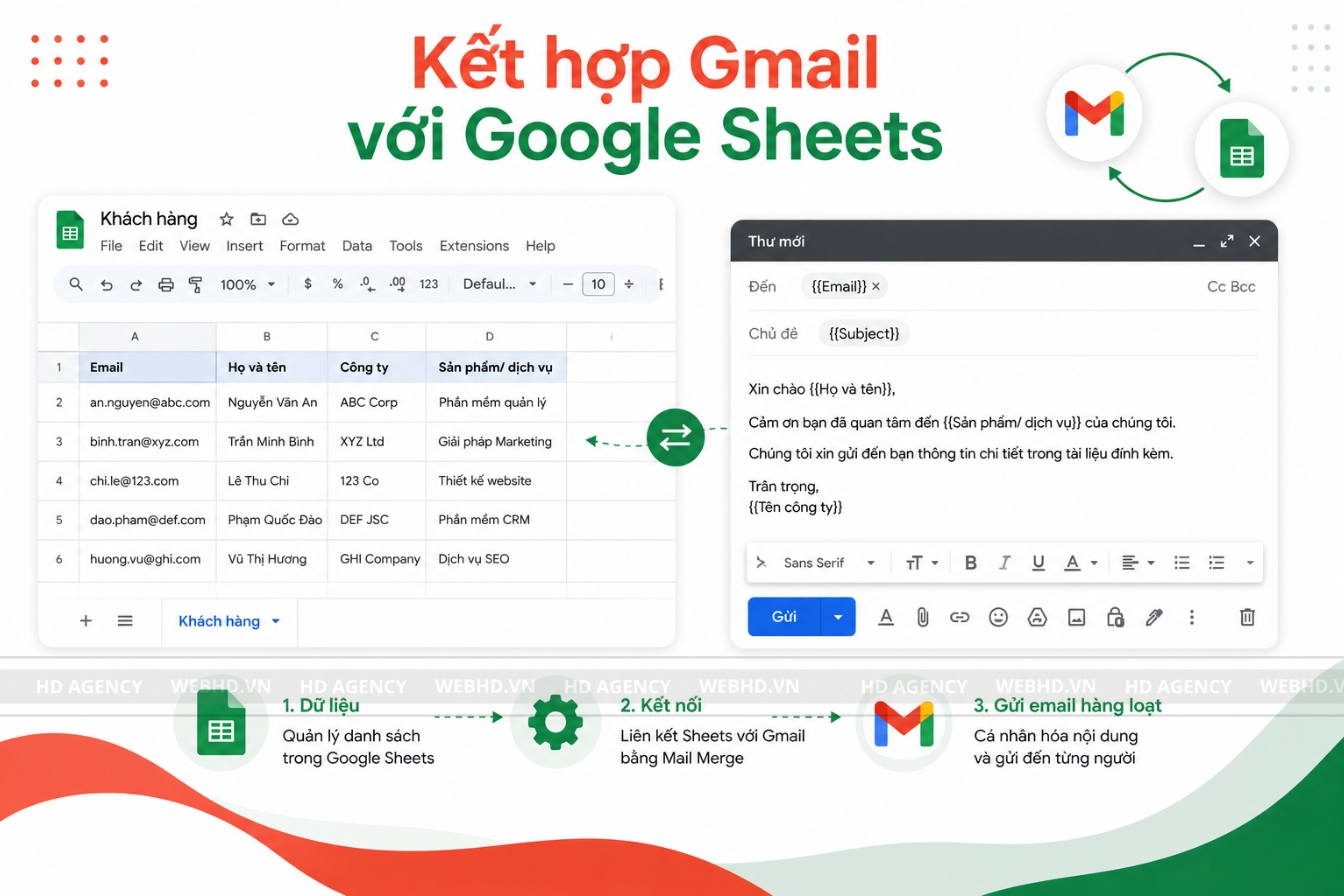
Task: Click the move to folder icon
Action: point(258,219)
